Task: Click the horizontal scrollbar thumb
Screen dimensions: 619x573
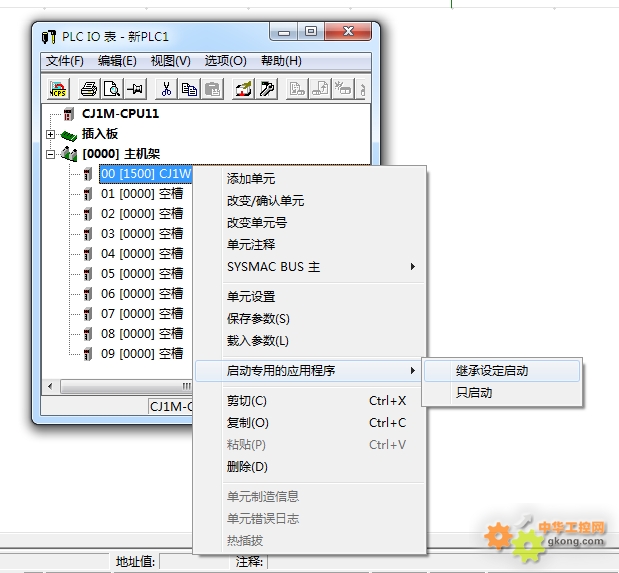Action: (x=126, y=386)
